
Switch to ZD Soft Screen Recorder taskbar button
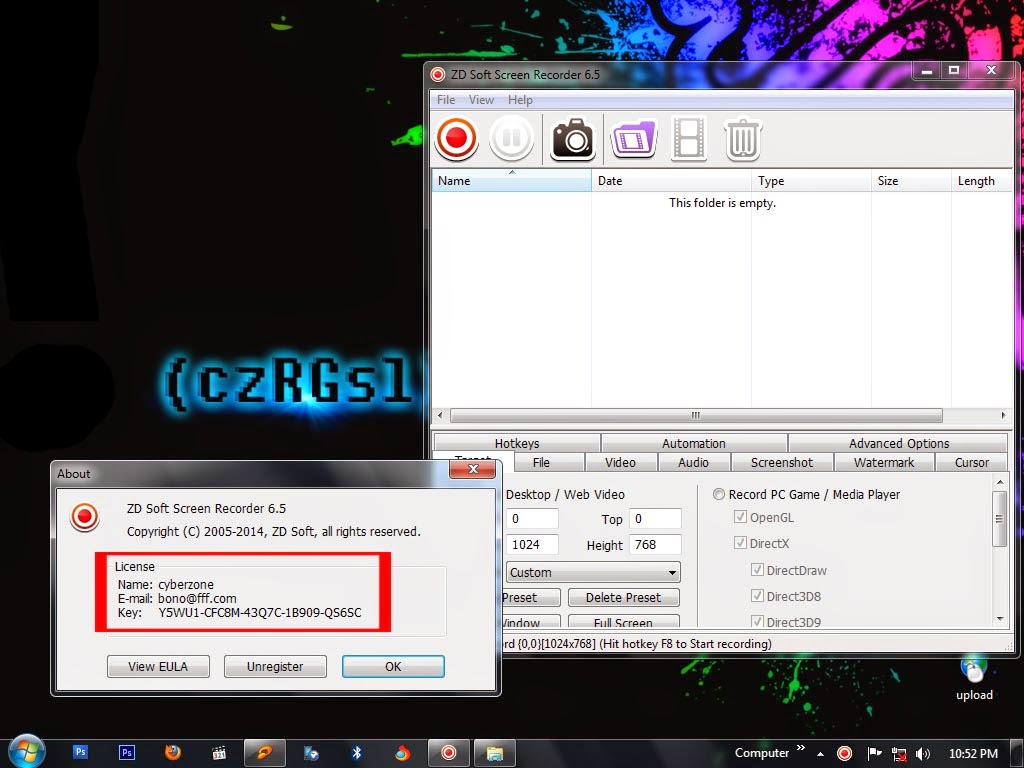[x=449, y=753]
